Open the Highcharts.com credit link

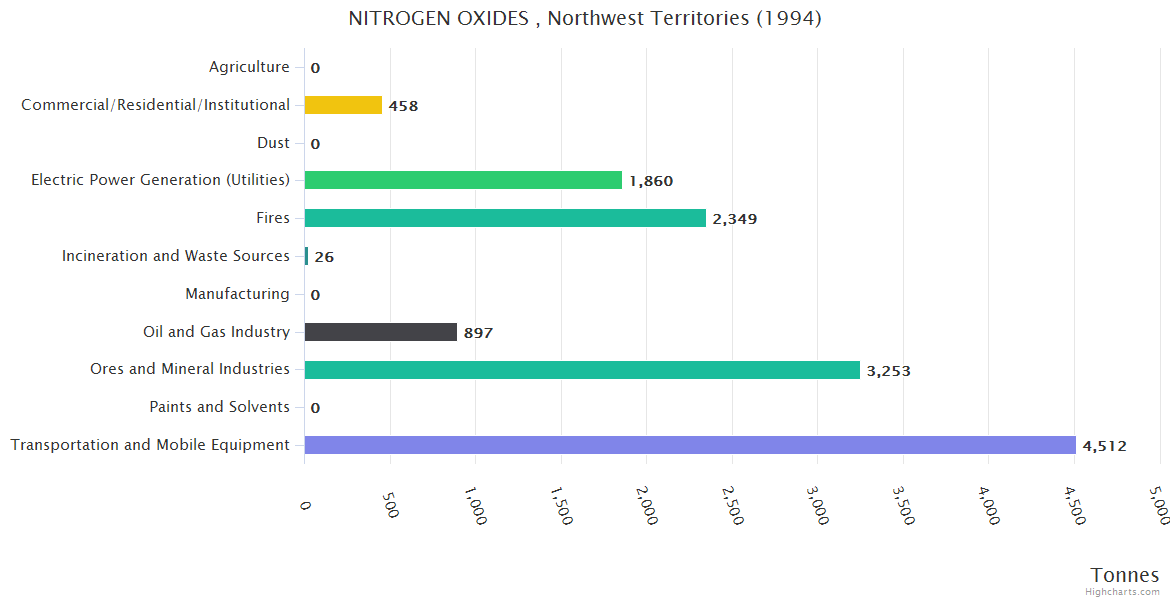click(1124, 592)
